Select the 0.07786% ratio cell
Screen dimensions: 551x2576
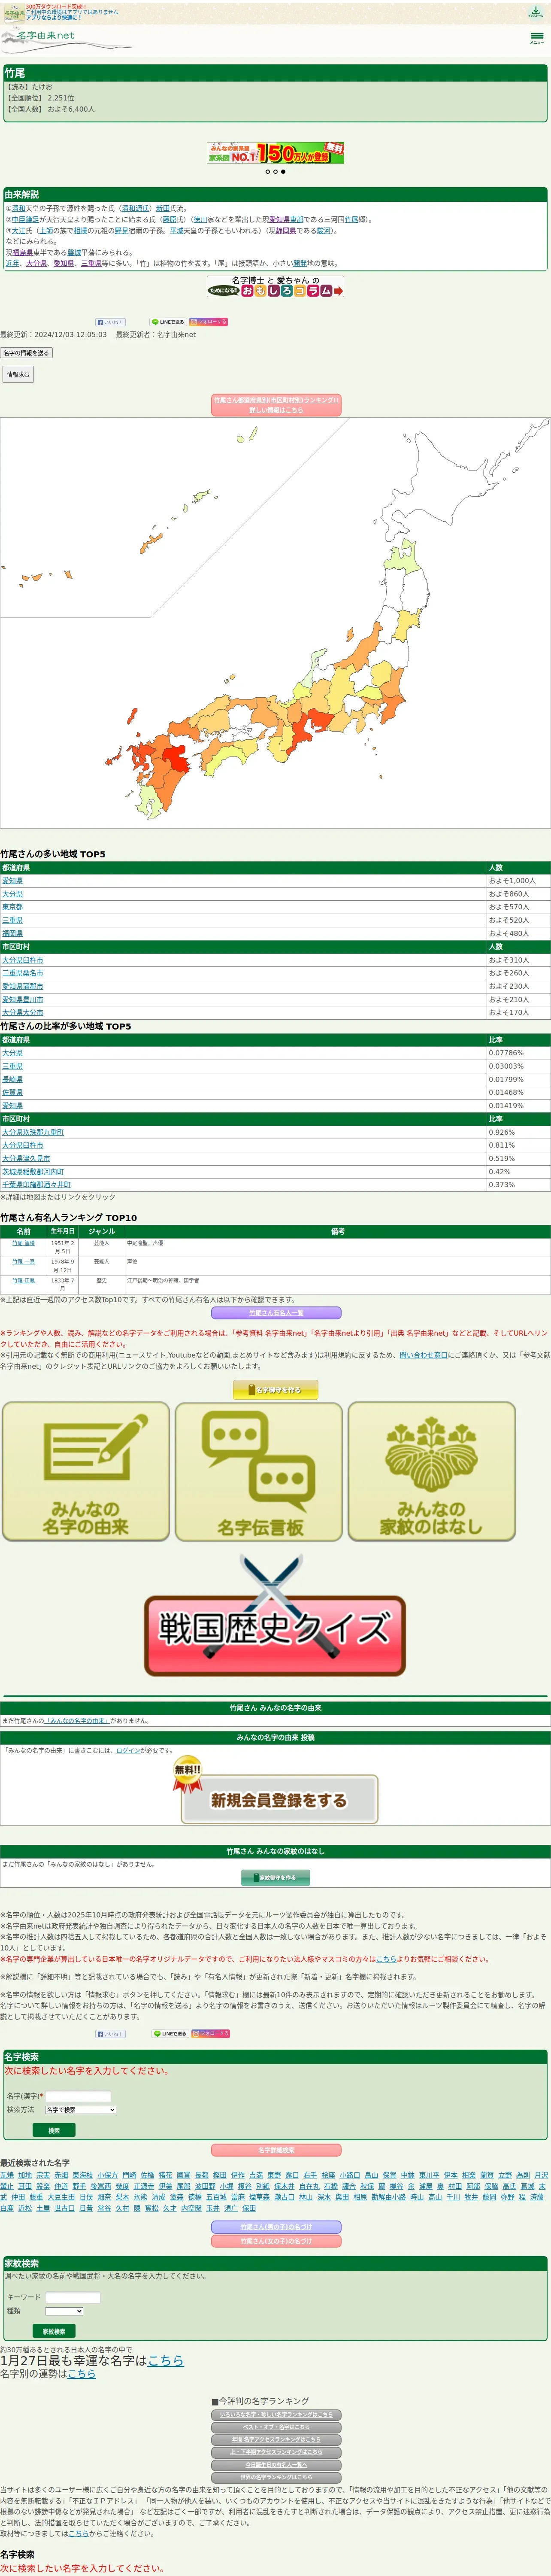518,1053
